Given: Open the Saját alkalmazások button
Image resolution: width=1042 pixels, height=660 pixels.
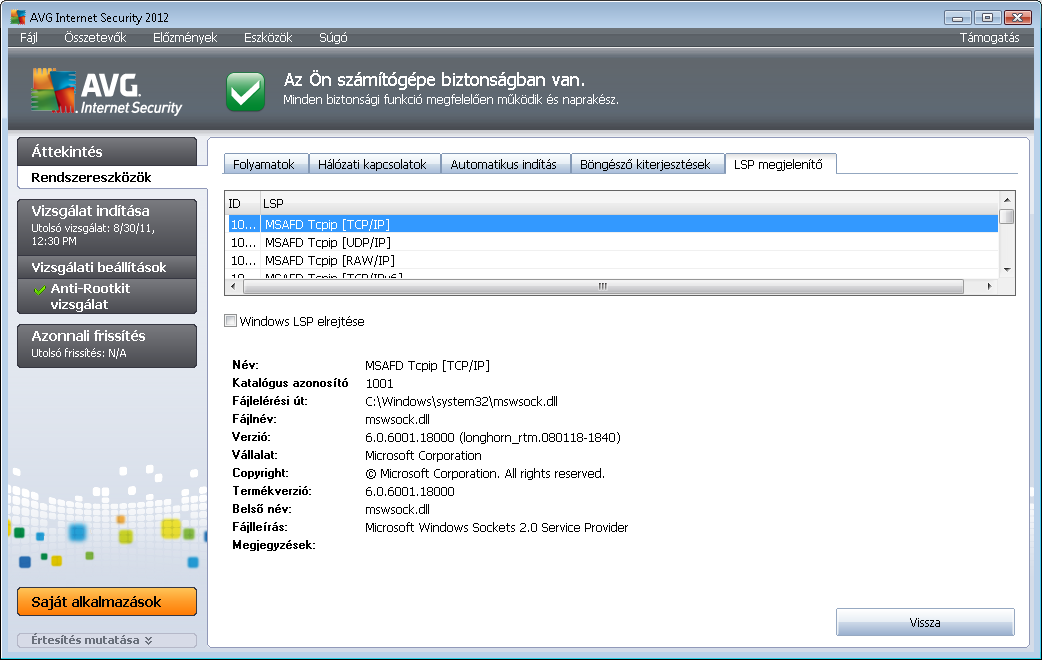Looking at the screenshot, I should pos(107,602).
